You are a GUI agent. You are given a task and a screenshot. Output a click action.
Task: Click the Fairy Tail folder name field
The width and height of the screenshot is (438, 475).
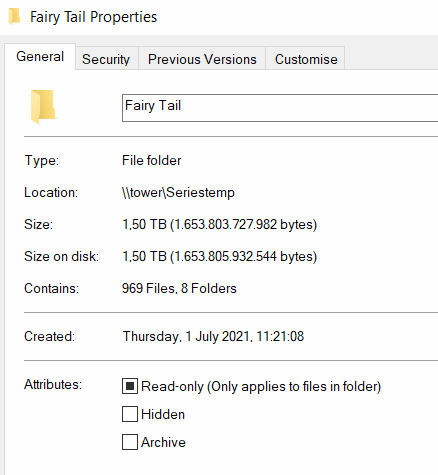(x=280, y=108)
